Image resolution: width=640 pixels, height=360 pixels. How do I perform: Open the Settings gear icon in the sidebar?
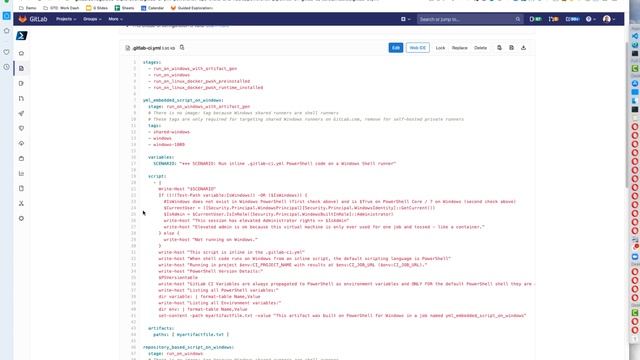point(21,218)
